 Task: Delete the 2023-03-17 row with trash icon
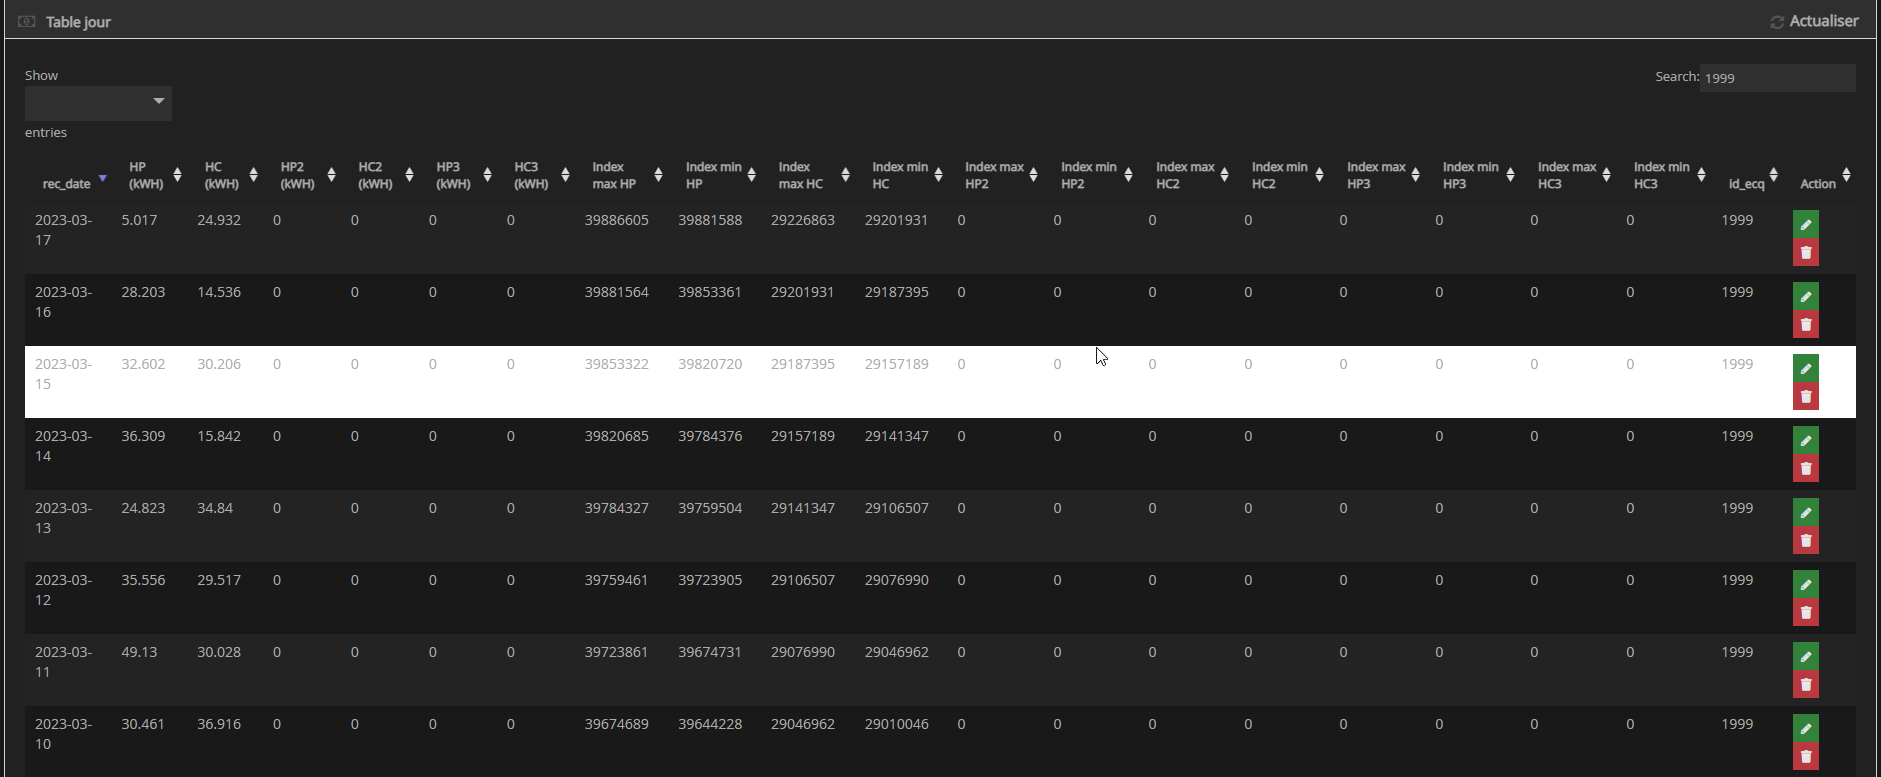[1805, 253]
